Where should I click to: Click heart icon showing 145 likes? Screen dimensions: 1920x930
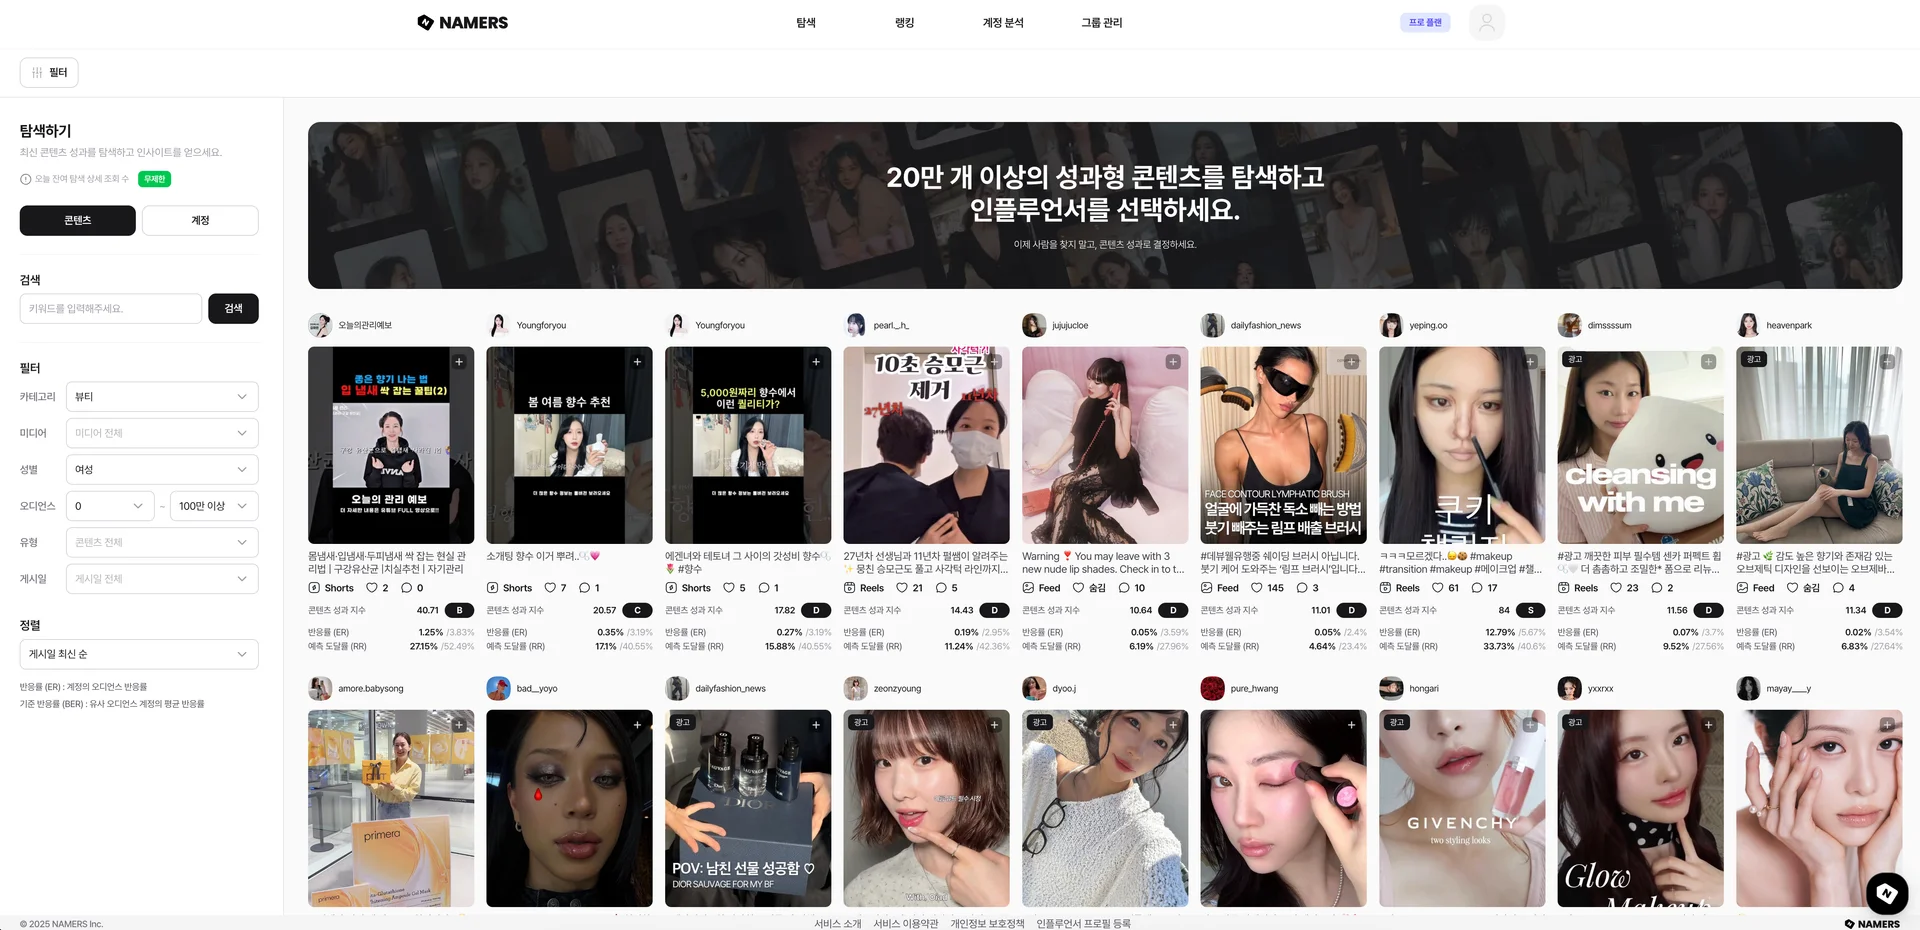[1257, 588]
